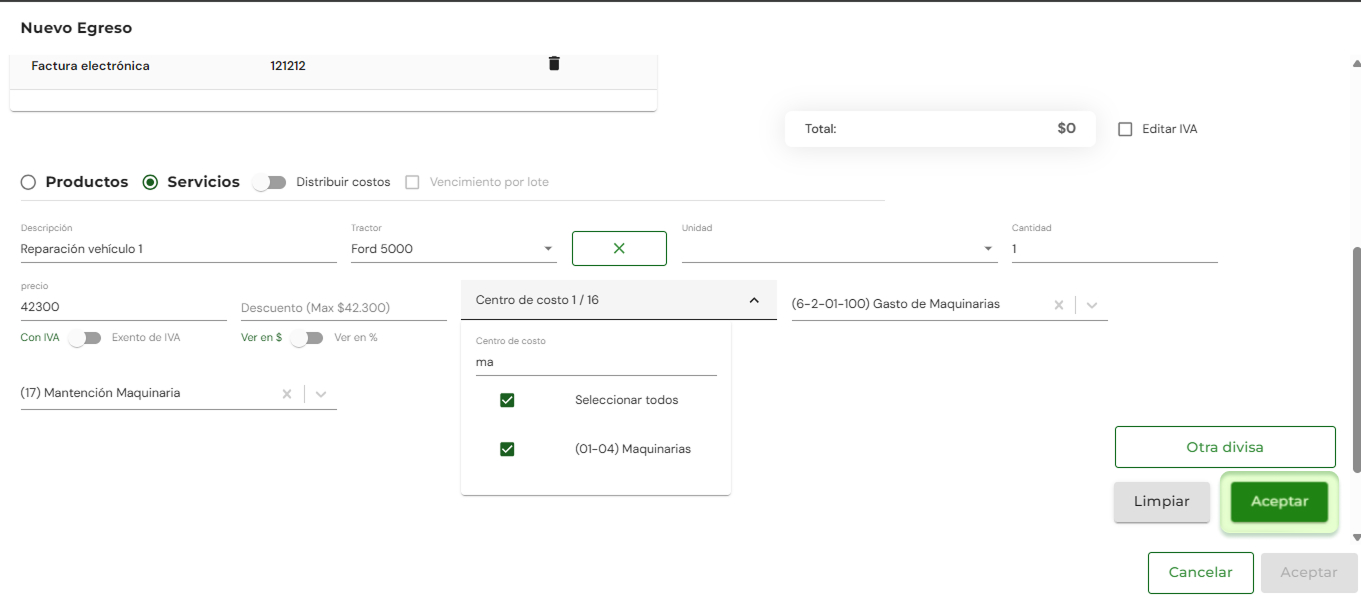The height and width of the screenshot is (599, 1361).
Task: Clear the tractor selection with the green X
Action: [x=619, y=248]
